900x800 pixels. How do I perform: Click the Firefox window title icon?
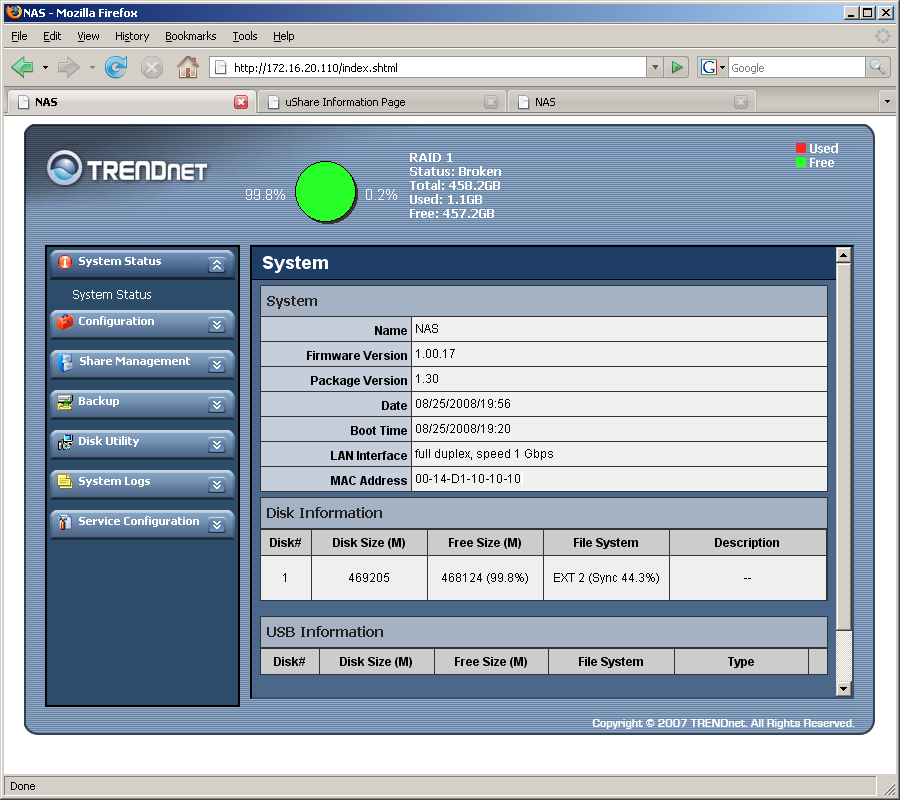pyautogui.click(x=14, y=12)
